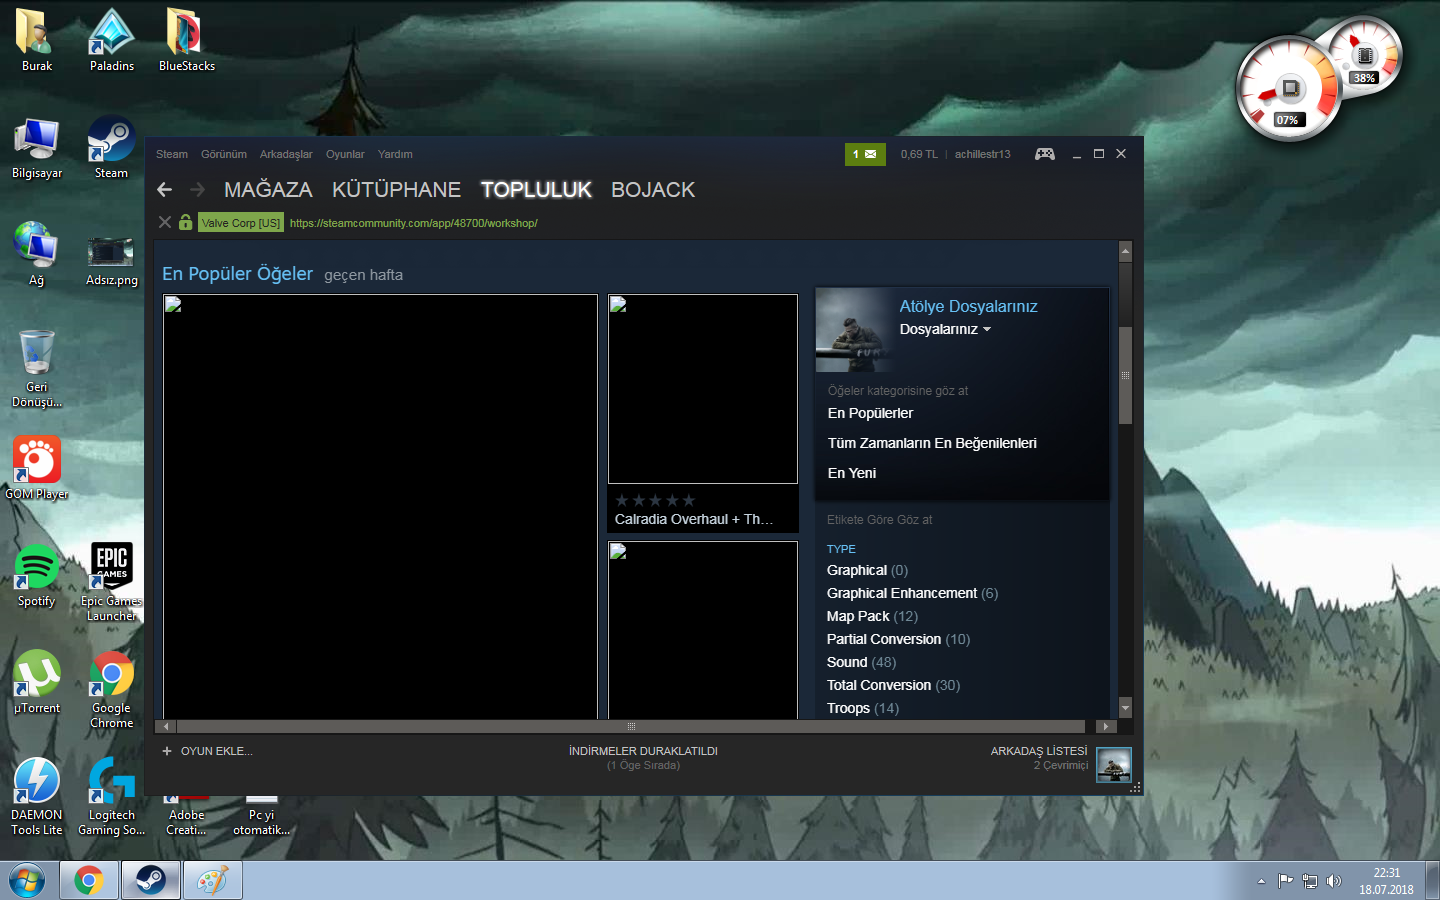The height and width of the screenshot is (900, 1440).
Task: Open the Paladins desktop shortcut
Action: 112,40
